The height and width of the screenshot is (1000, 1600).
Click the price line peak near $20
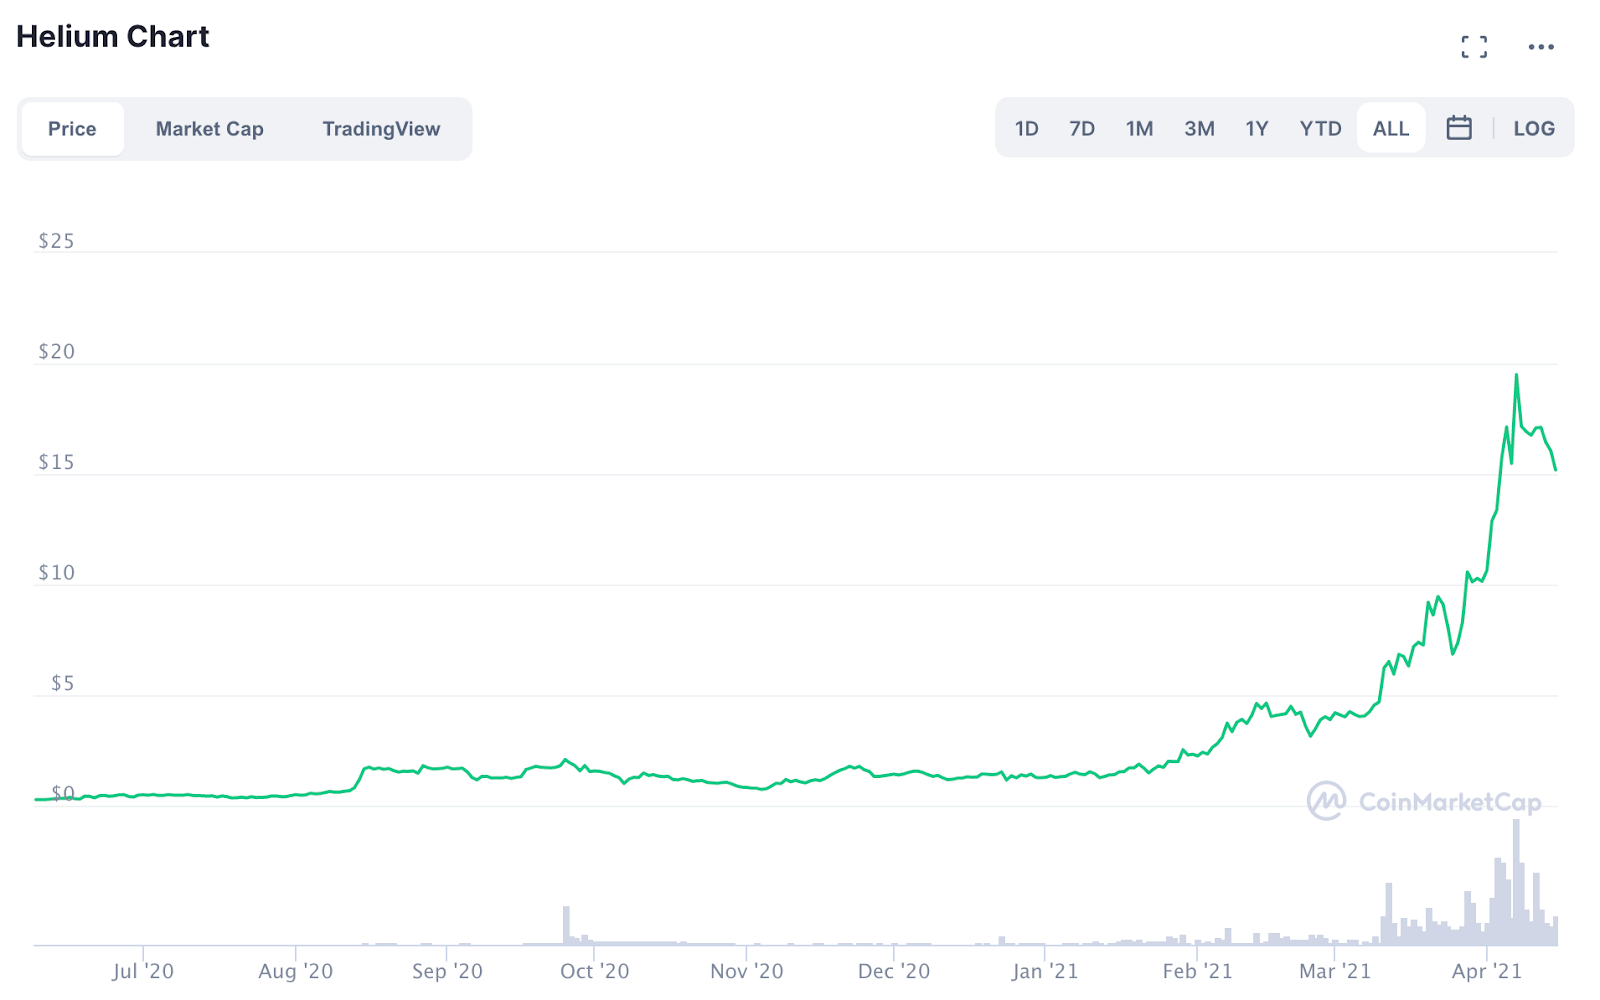[x=1516, y=376]
